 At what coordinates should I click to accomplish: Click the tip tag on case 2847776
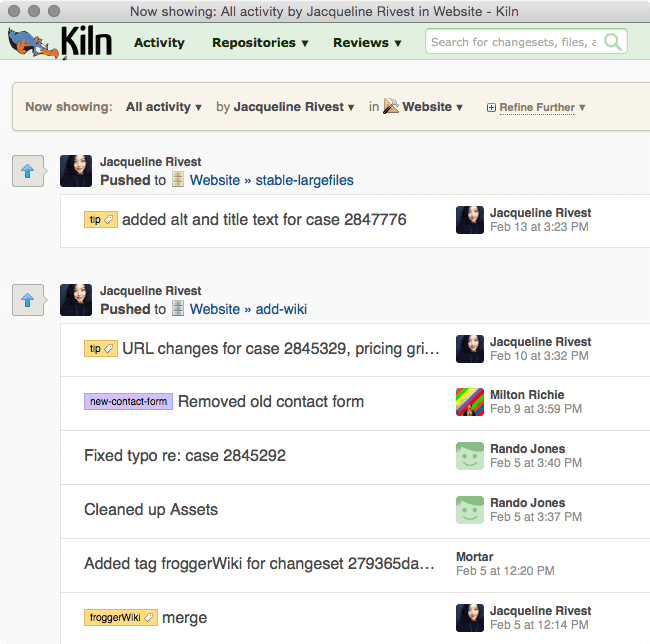101,220
